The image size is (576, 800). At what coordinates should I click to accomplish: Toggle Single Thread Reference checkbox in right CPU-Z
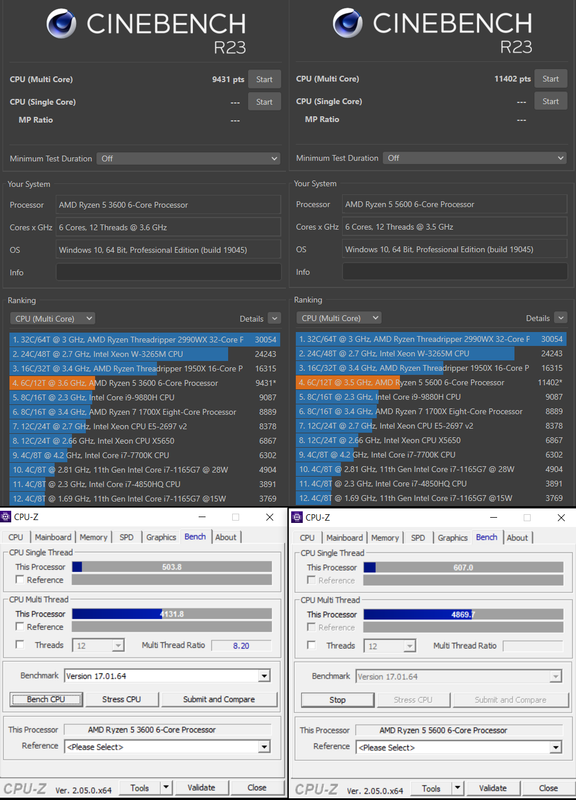[x=311, y=580]
